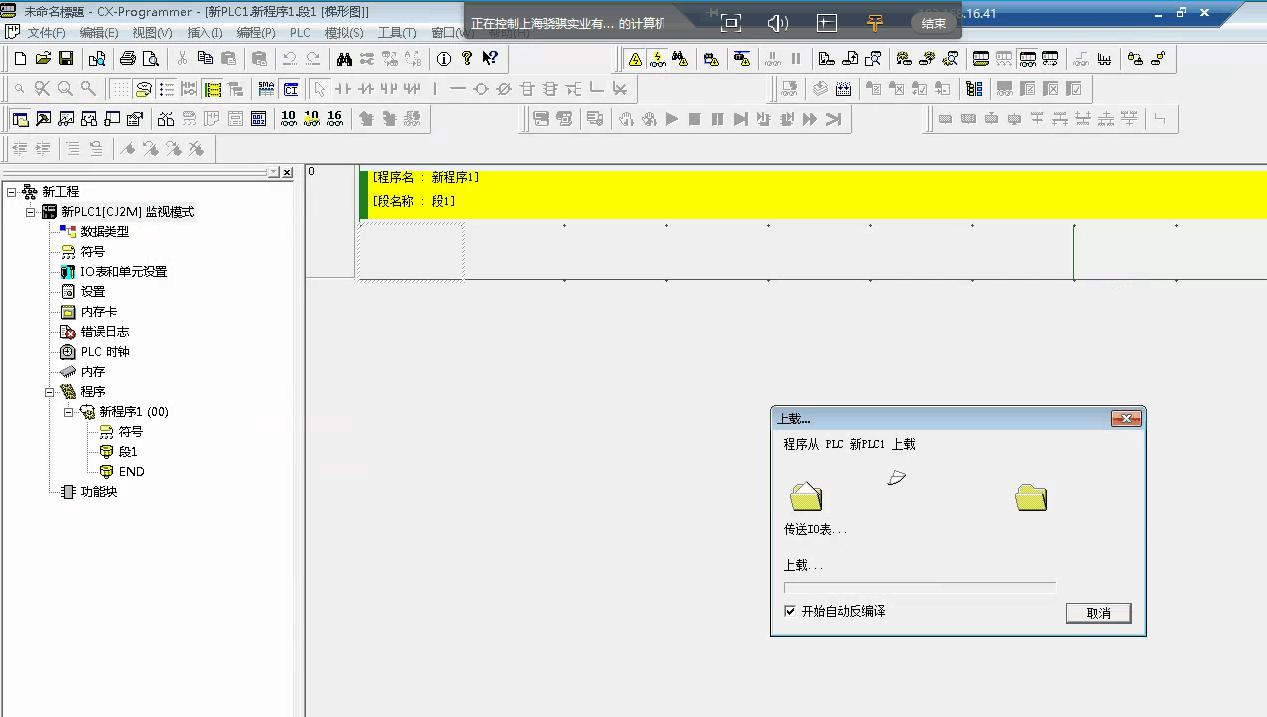Screen dimensions: 1267x717
Task: Click the 结束 button on remote bar
Action: click(933, 23)
